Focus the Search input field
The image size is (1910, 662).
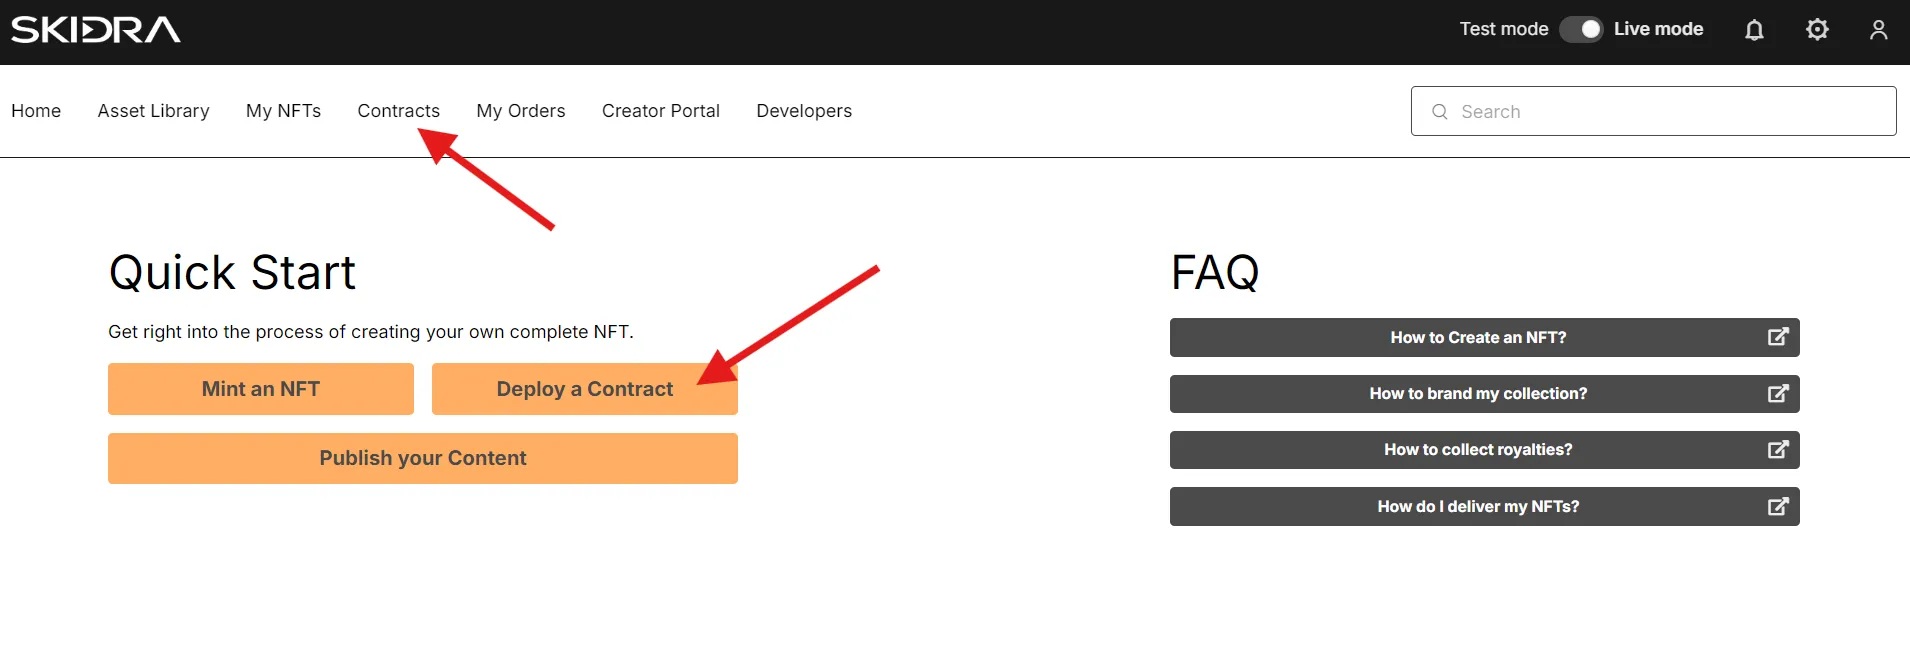(1654, 111)
